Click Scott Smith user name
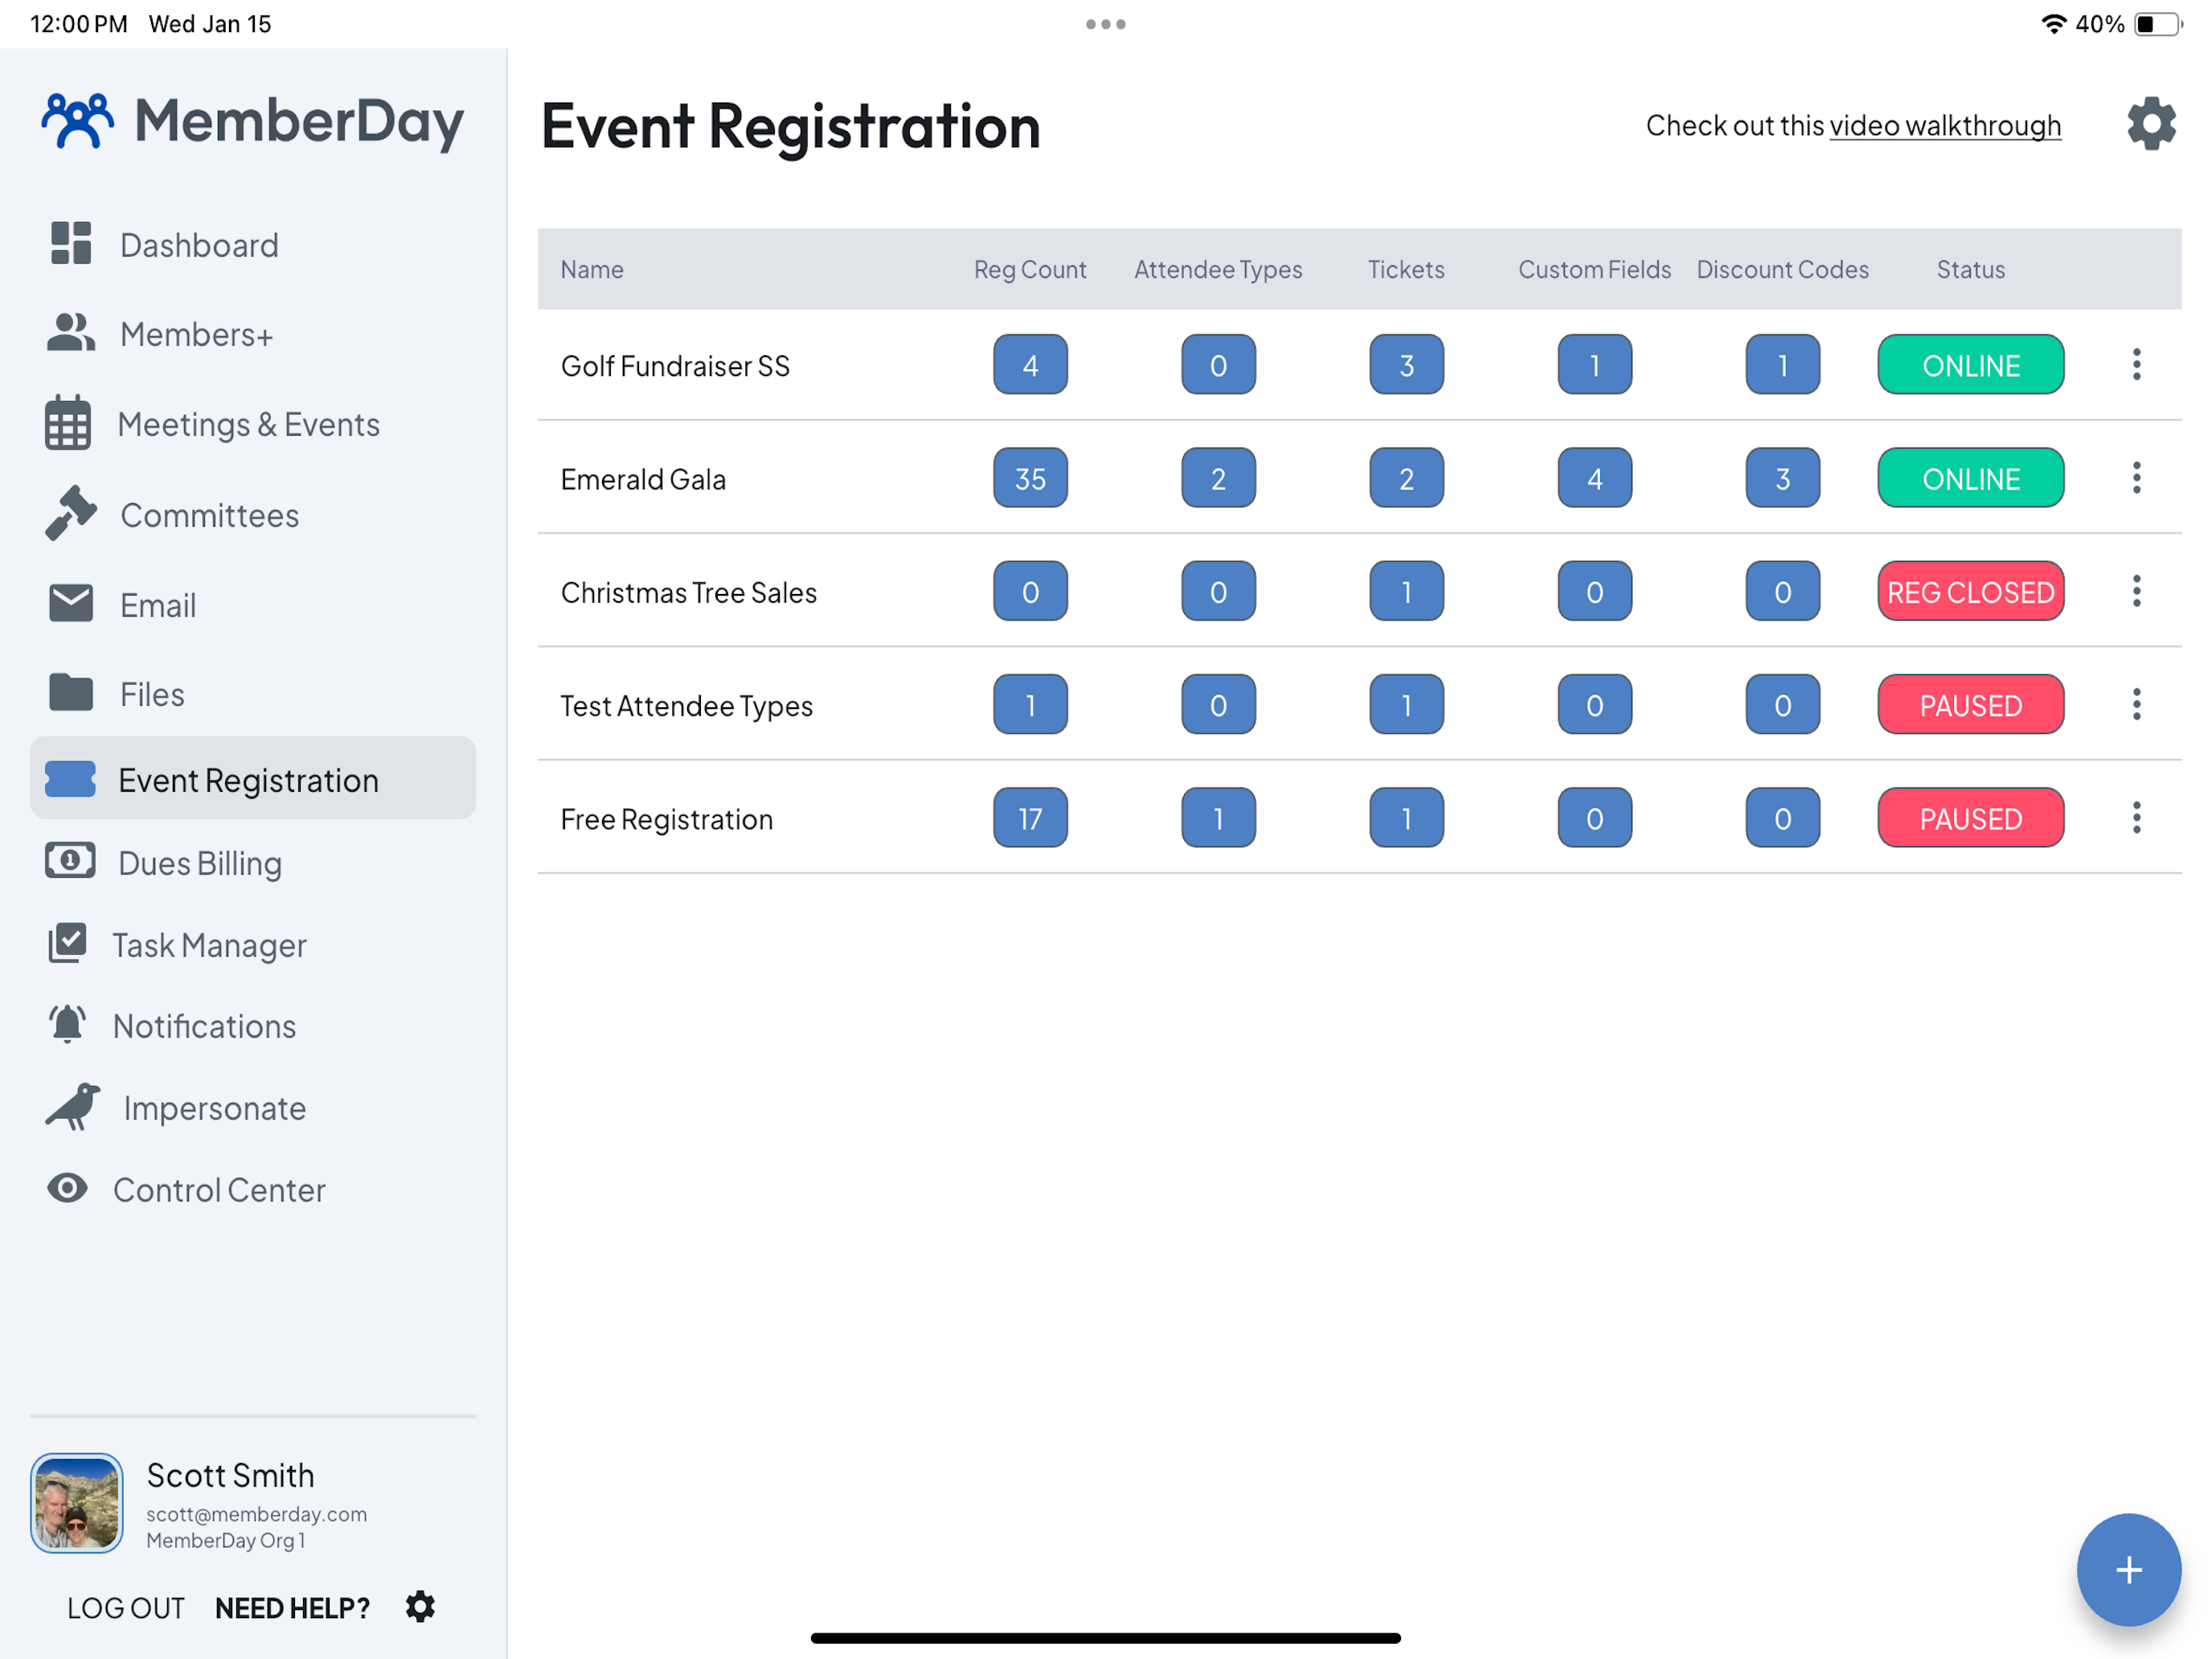Viewport: 2212px width, 1659px height. click(230, 1475)
